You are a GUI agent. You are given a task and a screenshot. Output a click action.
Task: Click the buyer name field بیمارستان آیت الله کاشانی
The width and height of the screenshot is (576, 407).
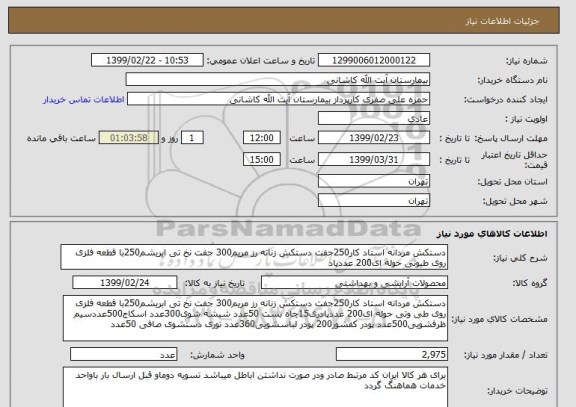278,80
